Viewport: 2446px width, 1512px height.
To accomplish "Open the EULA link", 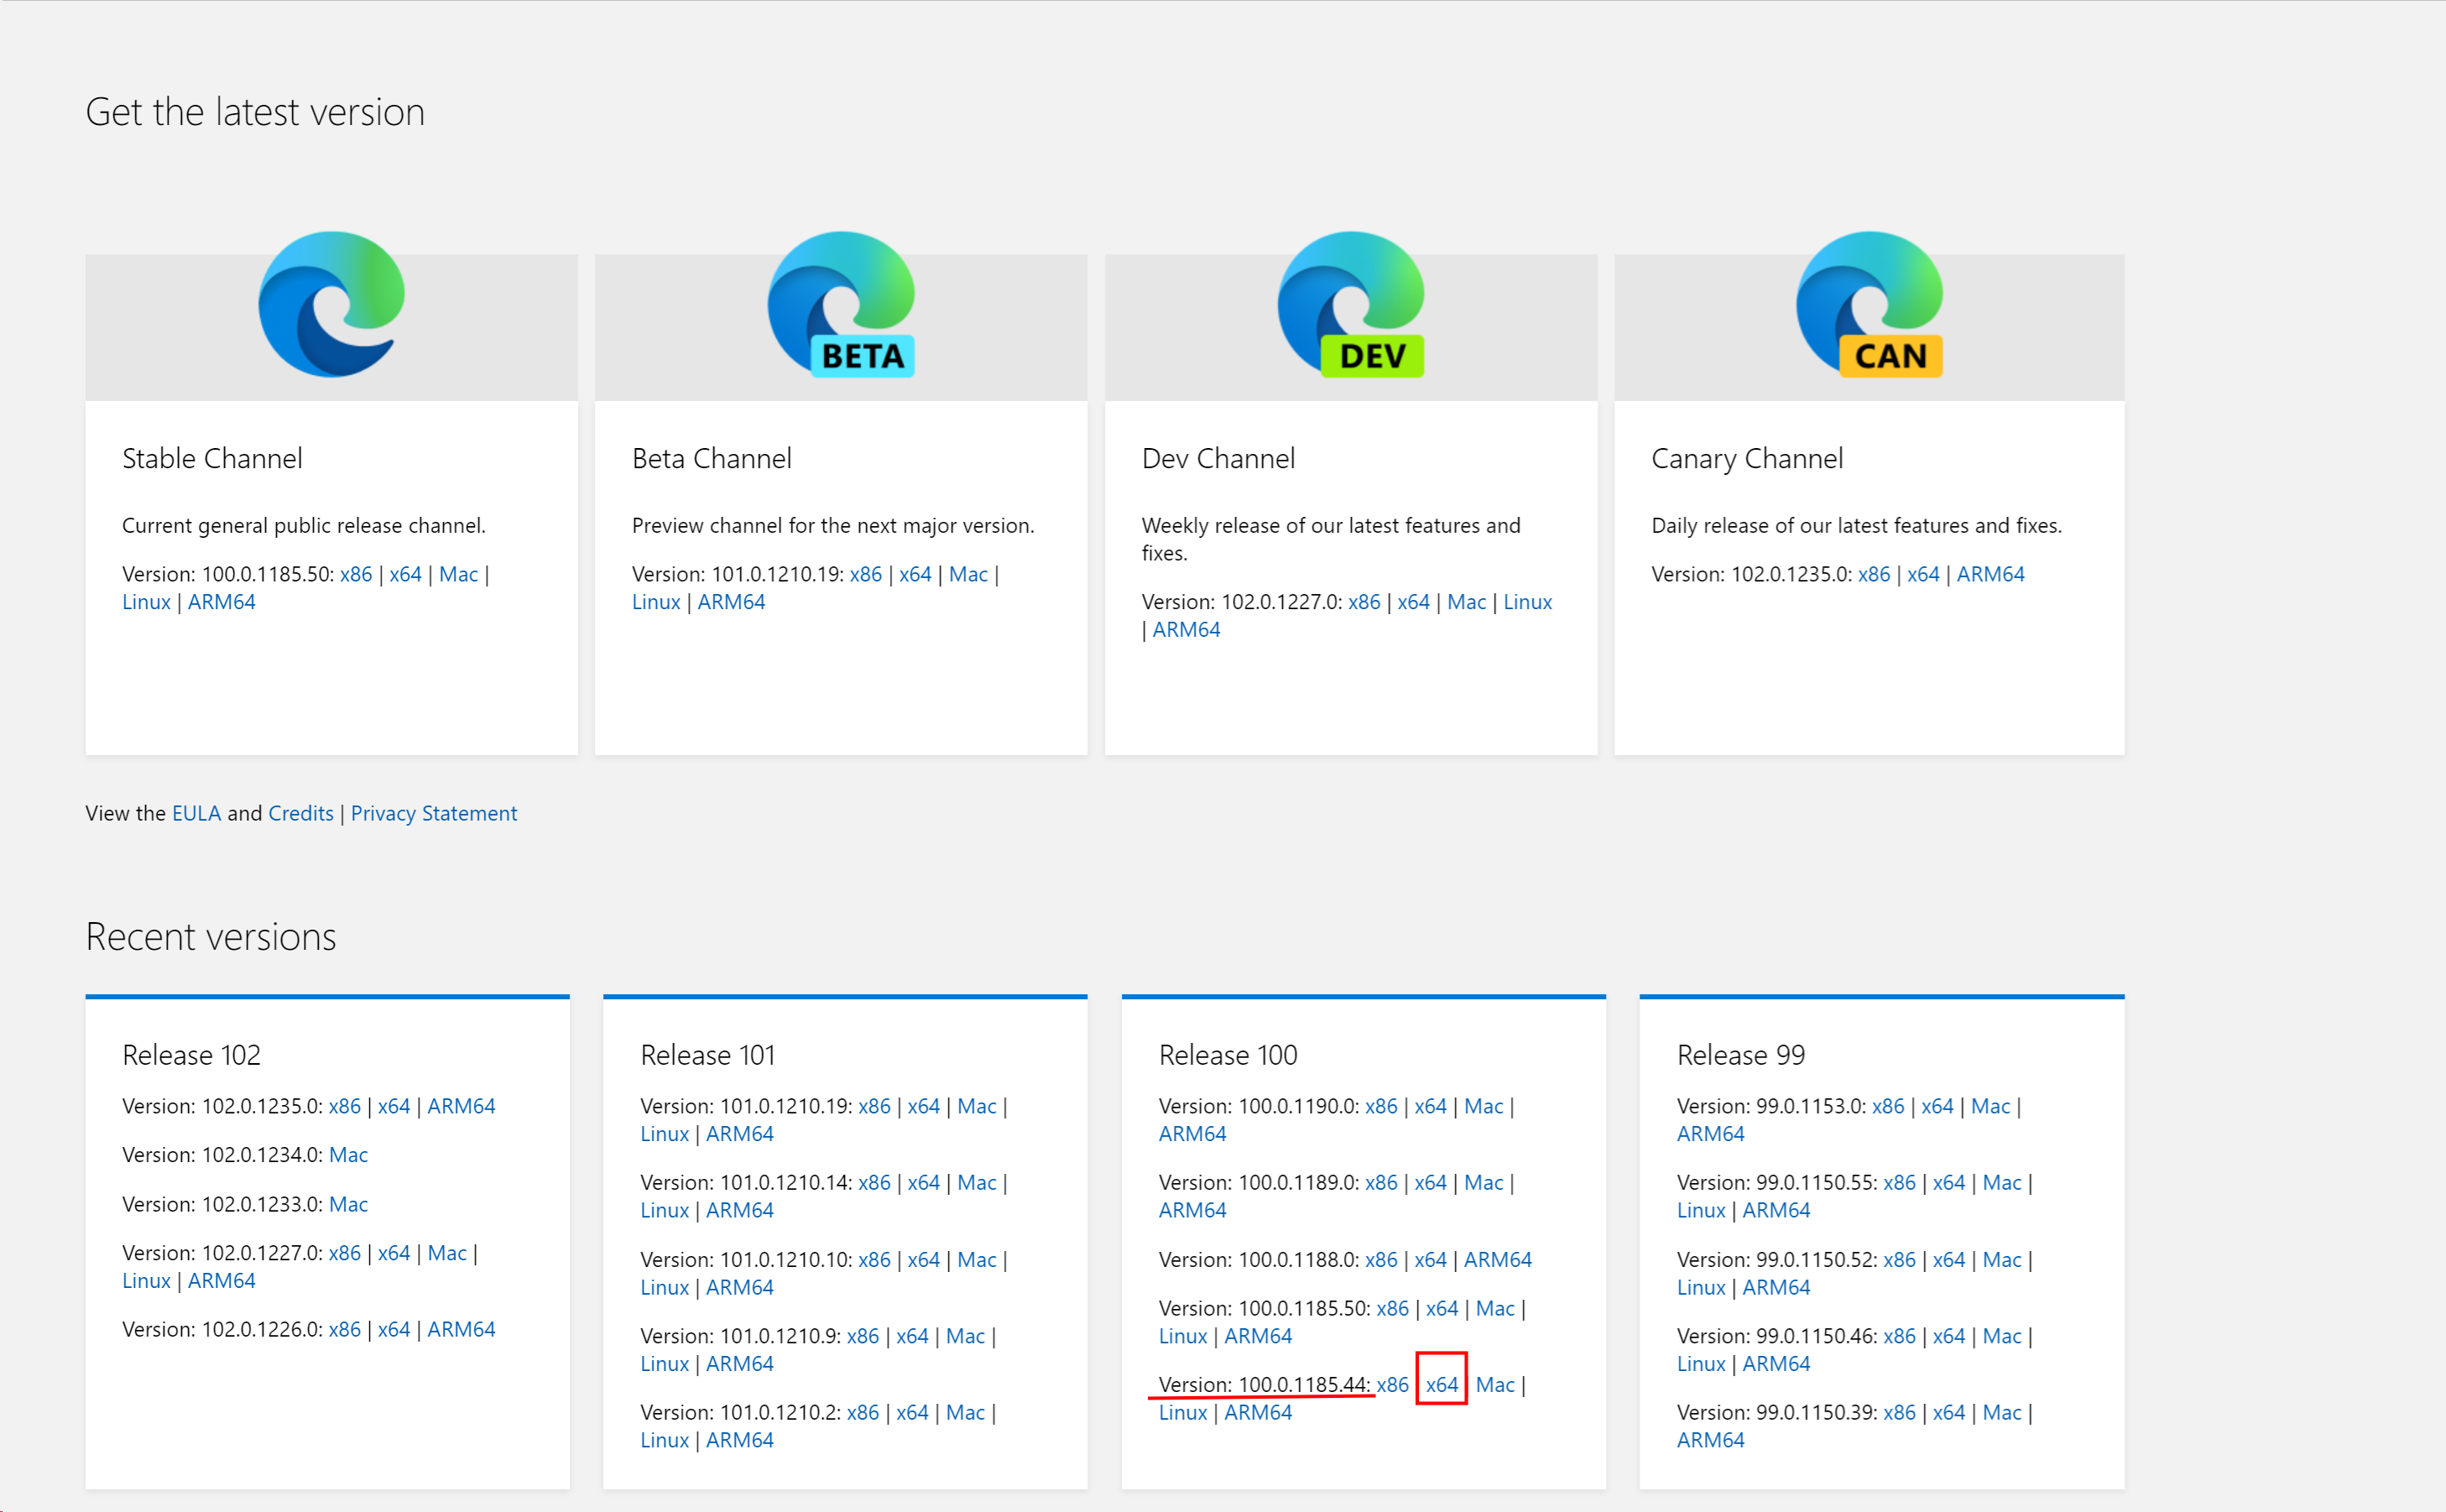I will [196, 813].
